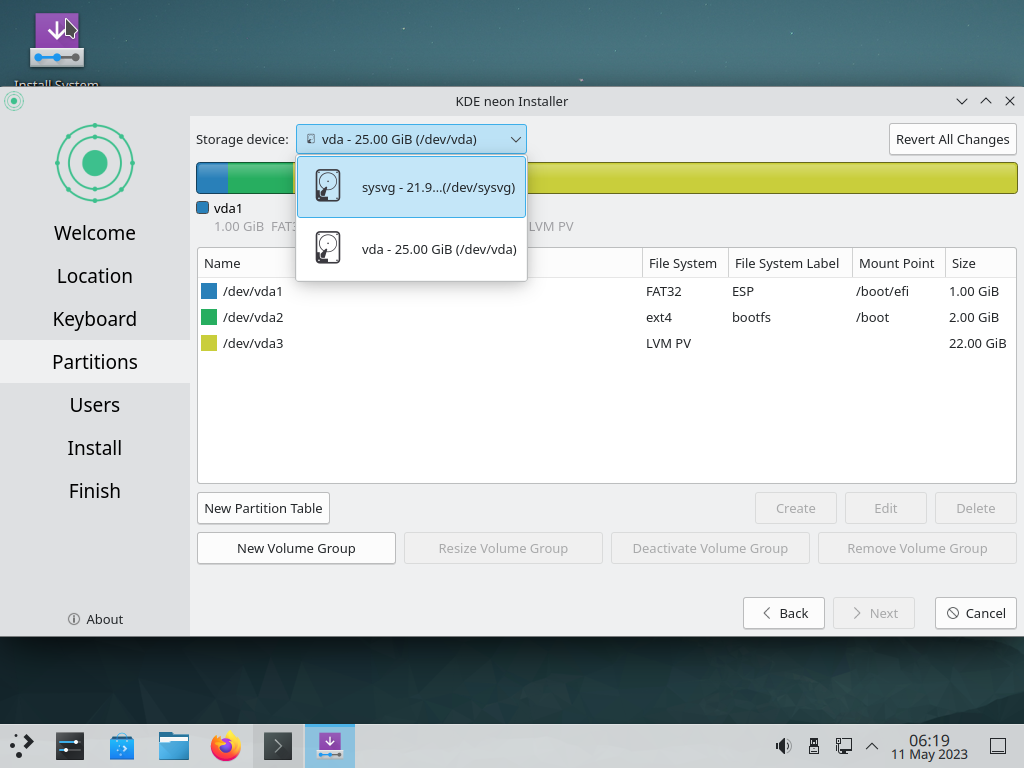
Task: Click the installer titlebar app icon
Action: tap(14, 101)
